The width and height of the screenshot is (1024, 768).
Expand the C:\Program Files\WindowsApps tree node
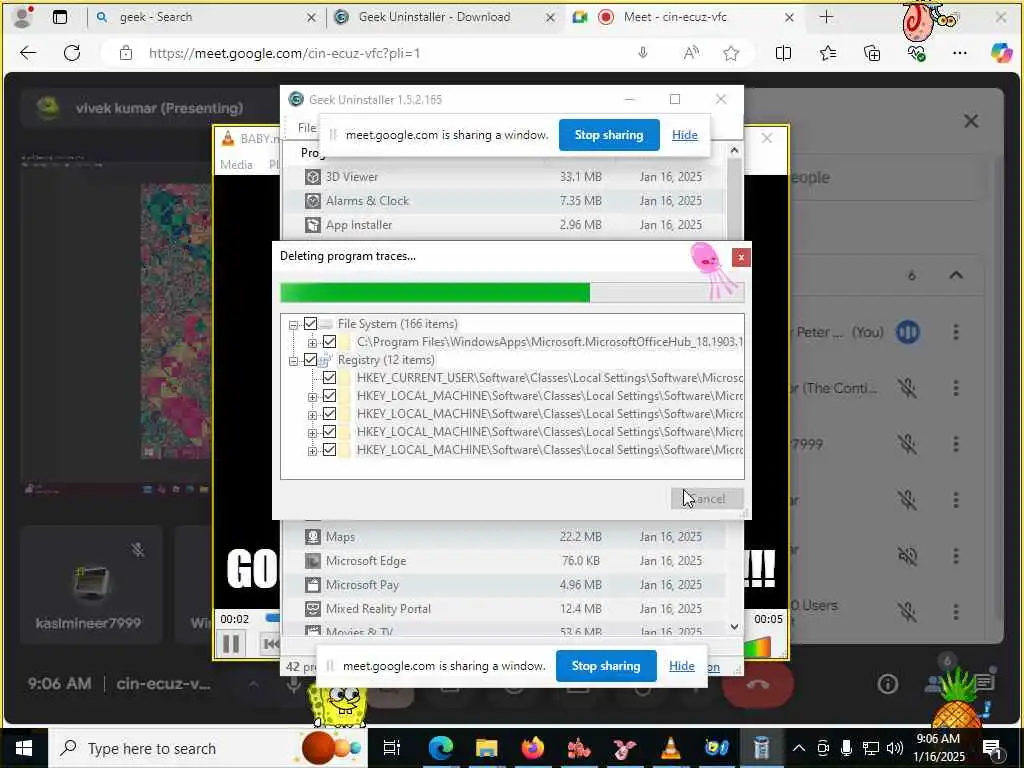click(312, 343)
